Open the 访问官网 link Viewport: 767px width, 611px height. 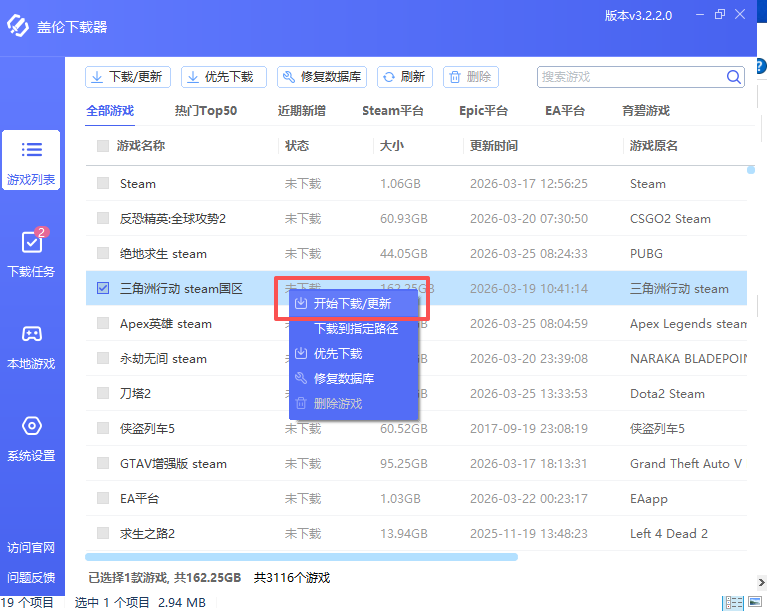tap(31, 547)
